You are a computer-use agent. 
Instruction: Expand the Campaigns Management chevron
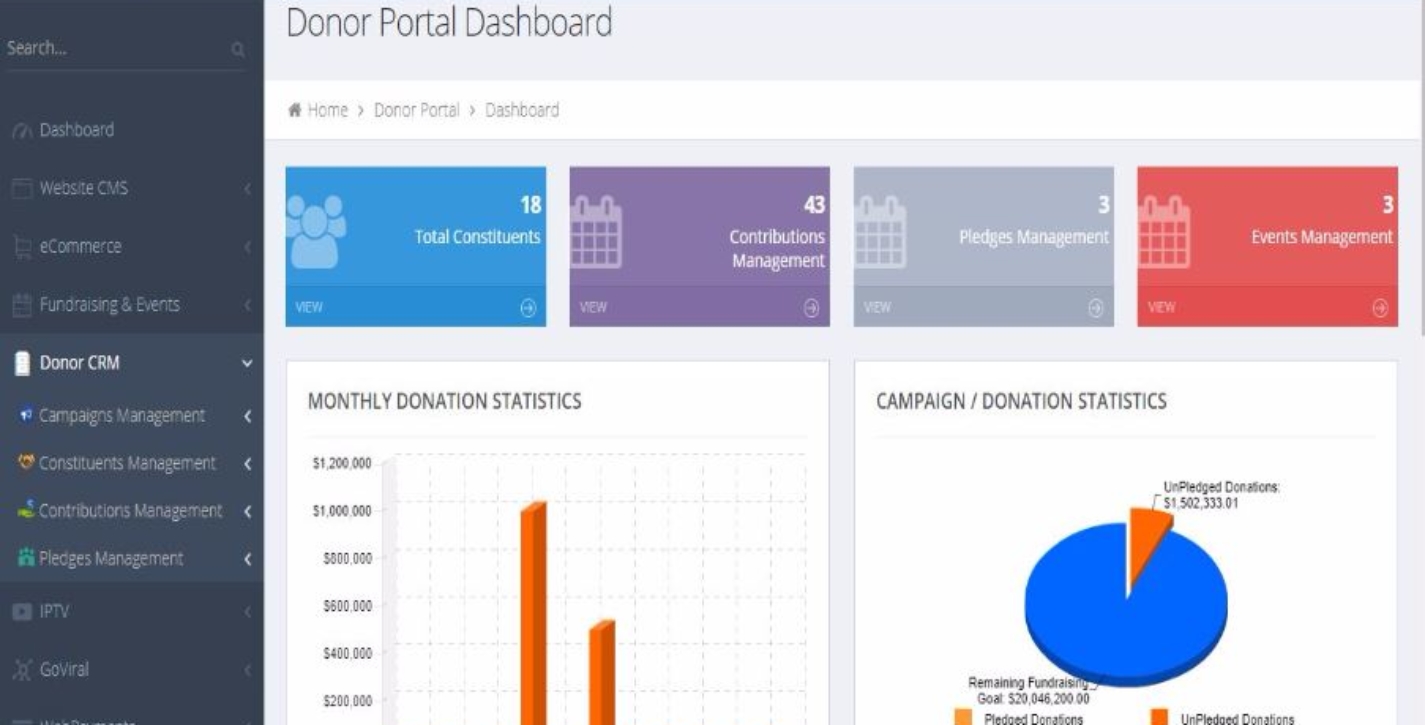[247, 416]
